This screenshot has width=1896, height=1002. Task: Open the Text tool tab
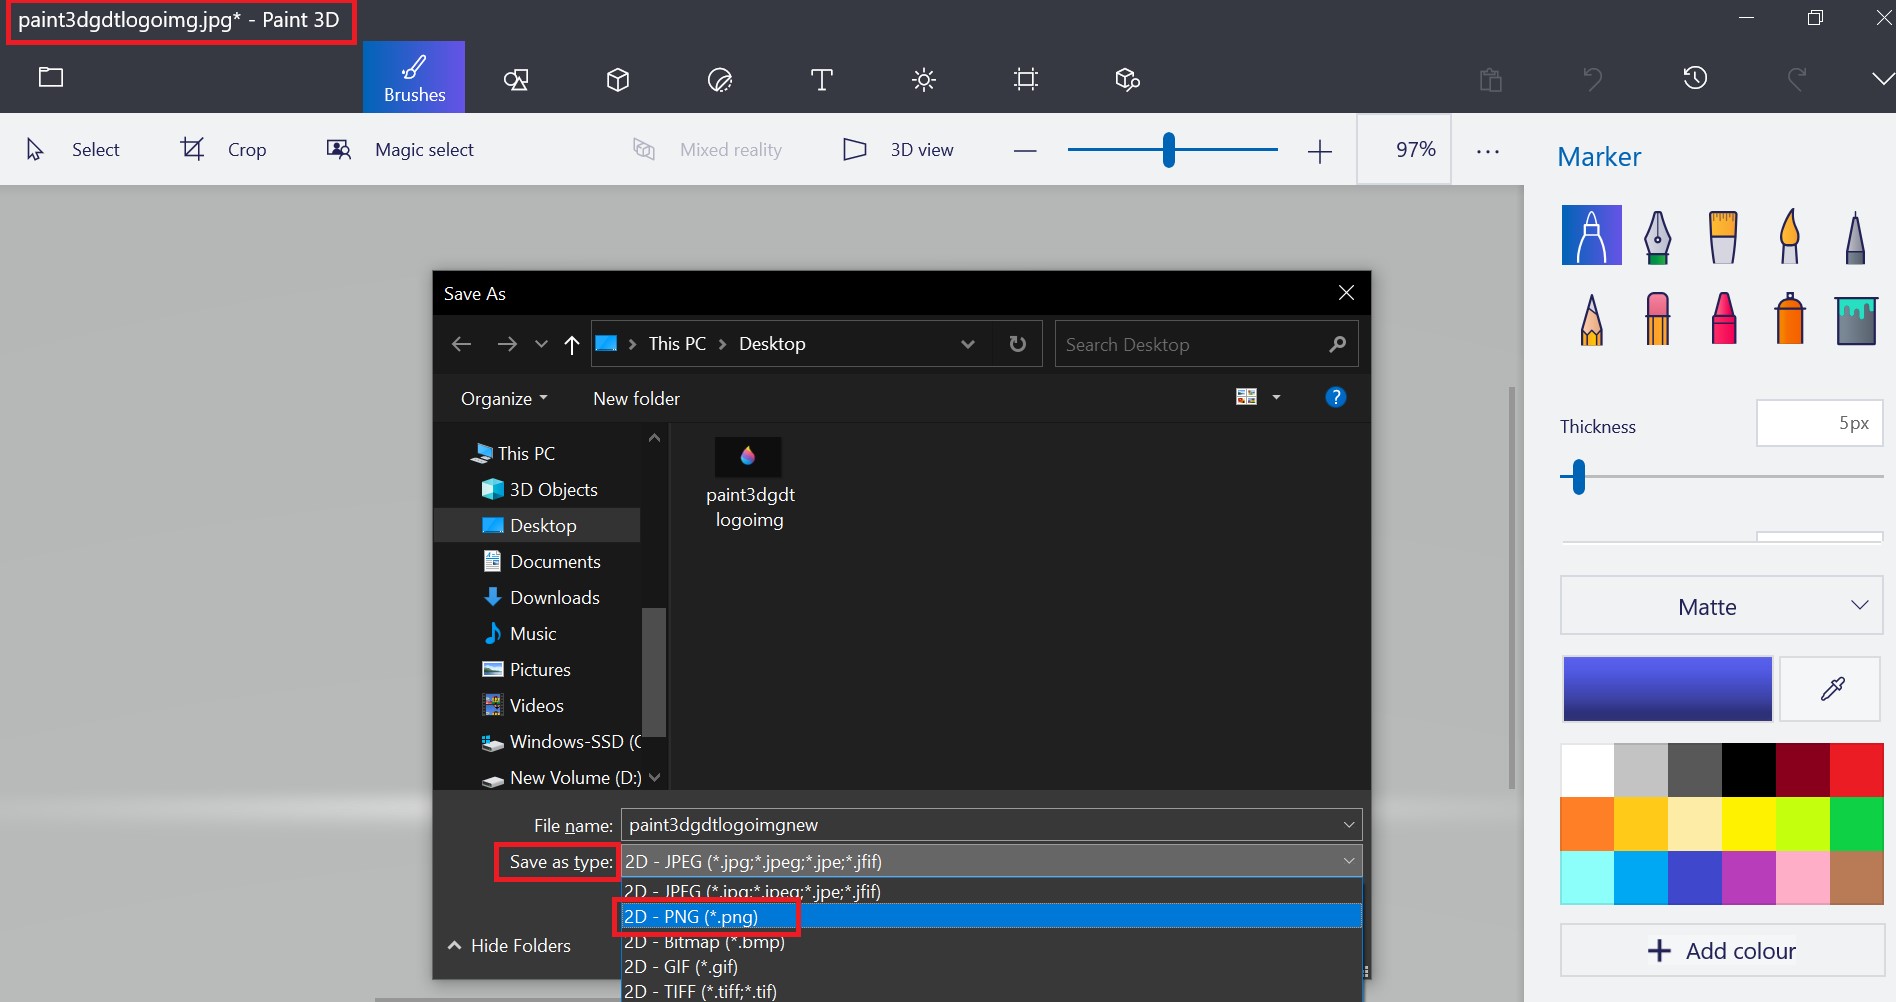click(821, 79)
